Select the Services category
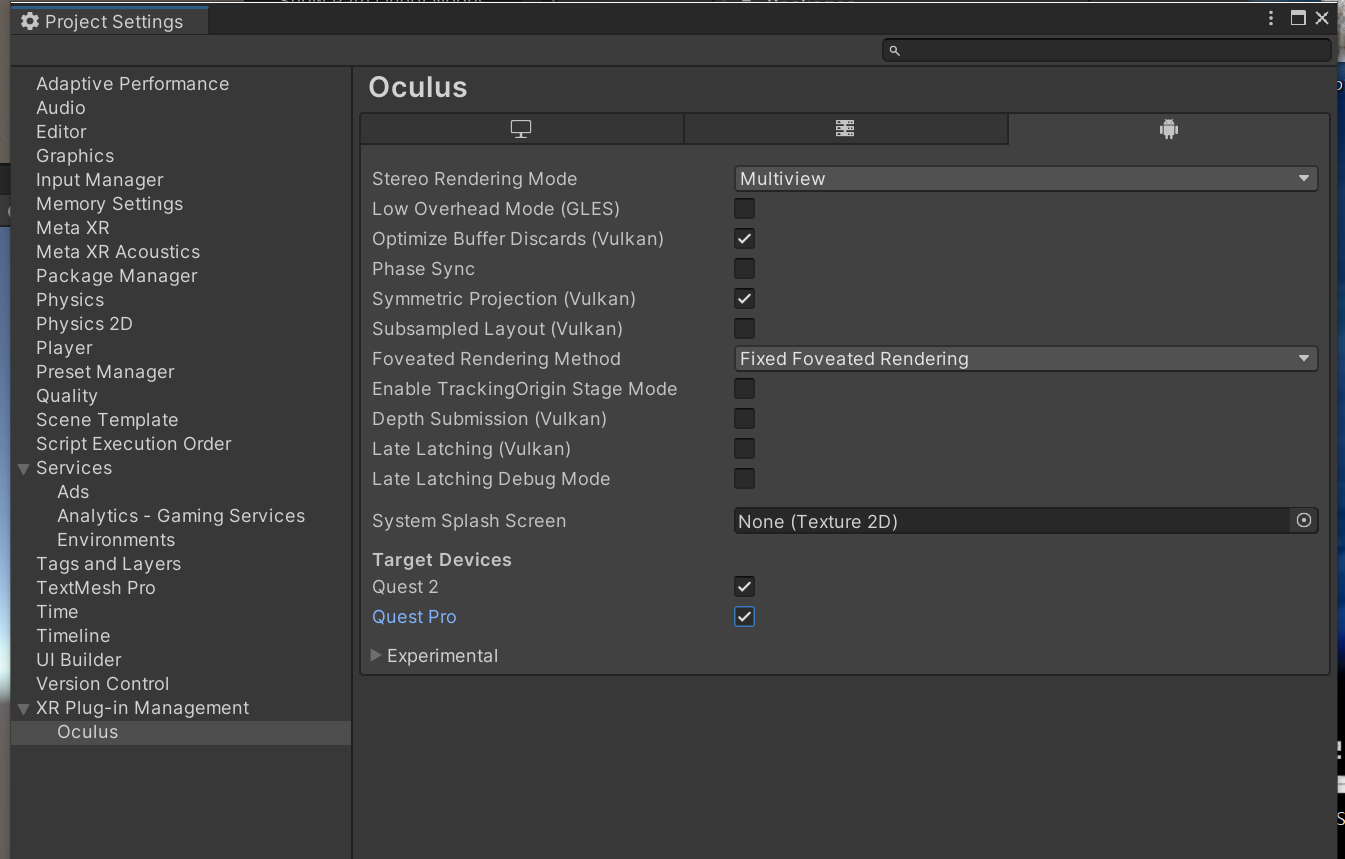Viewport: 1345px width, 859px height. 74,468
